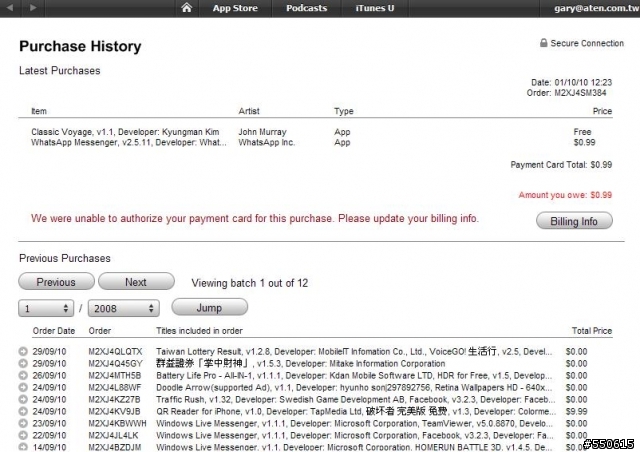
Task: Click order number M2XJ4SM384
Action: click(x=580, y=93)
